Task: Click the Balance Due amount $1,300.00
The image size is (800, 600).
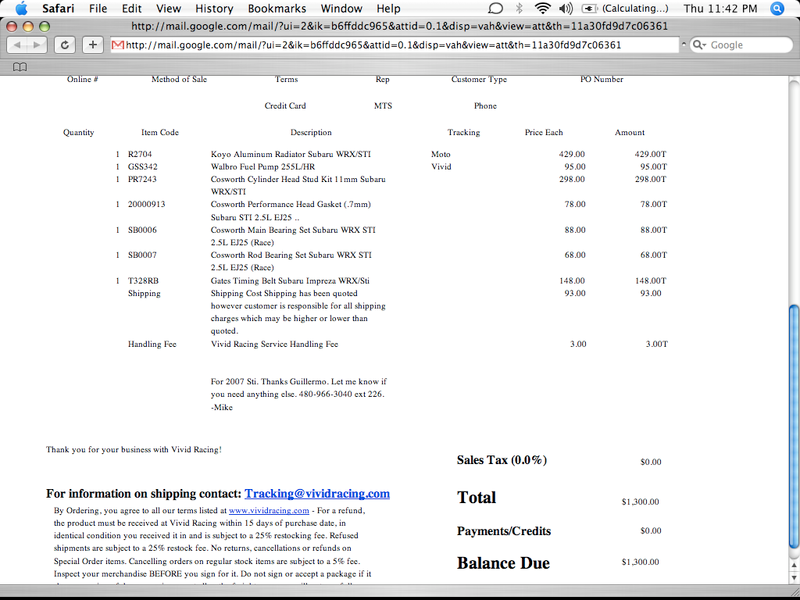Action: tap(640, 562)
